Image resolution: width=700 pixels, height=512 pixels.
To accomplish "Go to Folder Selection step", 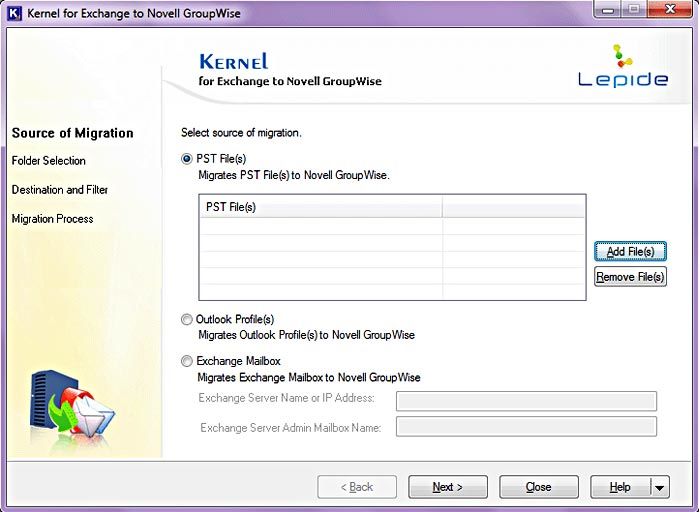I will [x=49, y=161].
